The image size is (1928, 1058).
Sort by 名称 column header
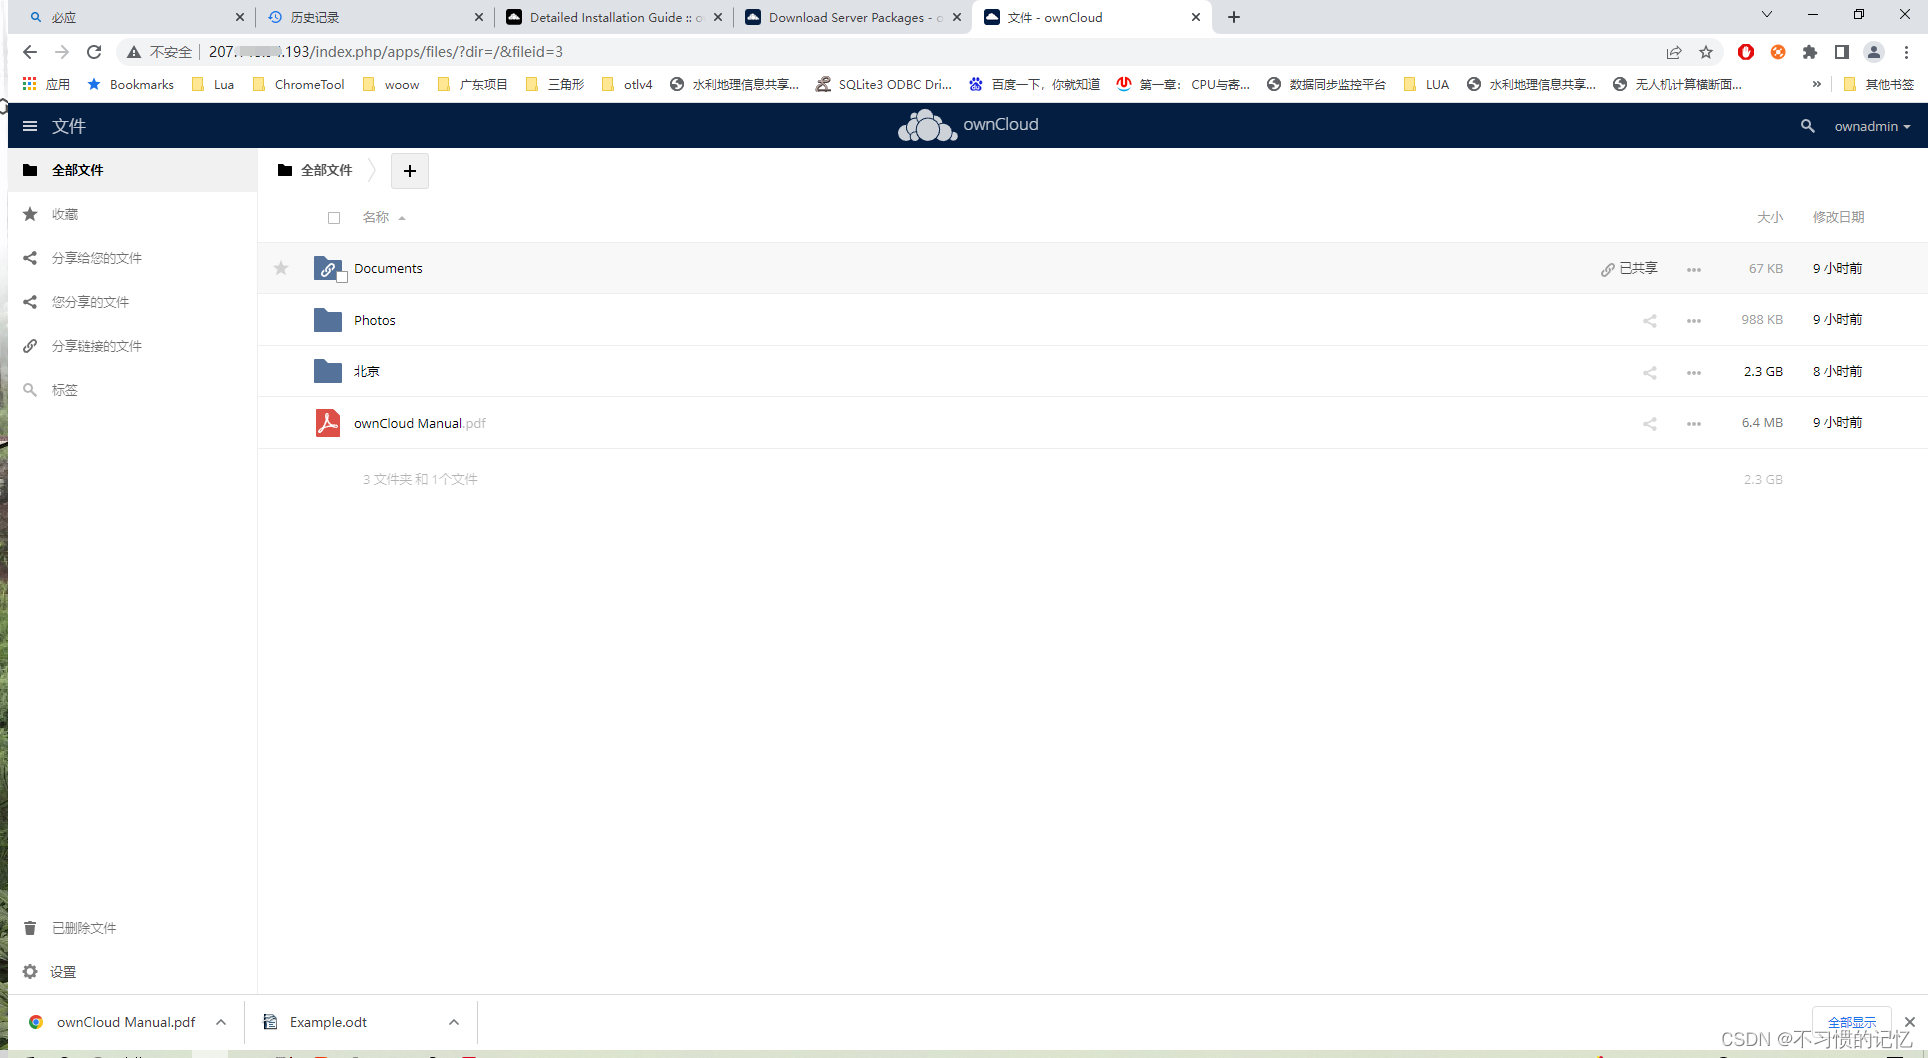pyautogui.click(x=384, y=217)
